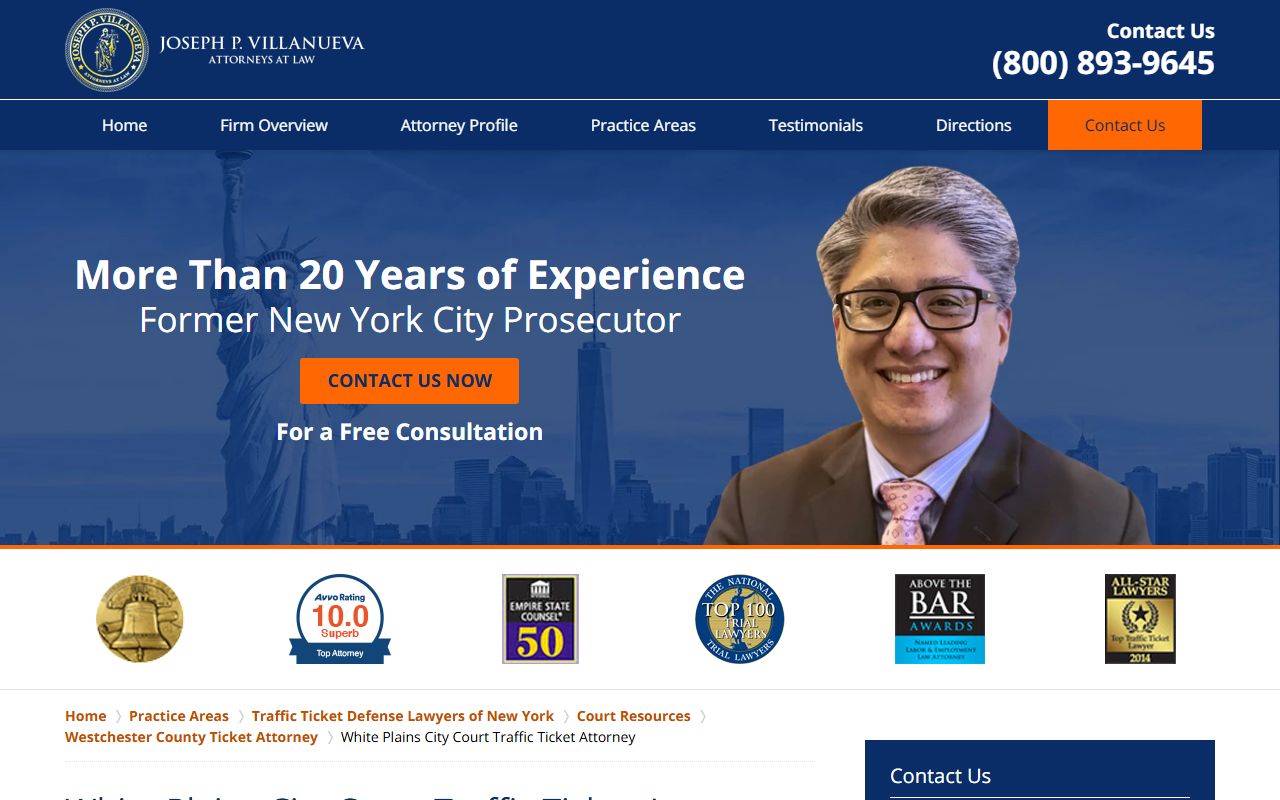The width and height of the screenshot is (1280, 800).
Task: Click the Joseph P. Villanueva firm logo
Action: click(x=215, y=50)
